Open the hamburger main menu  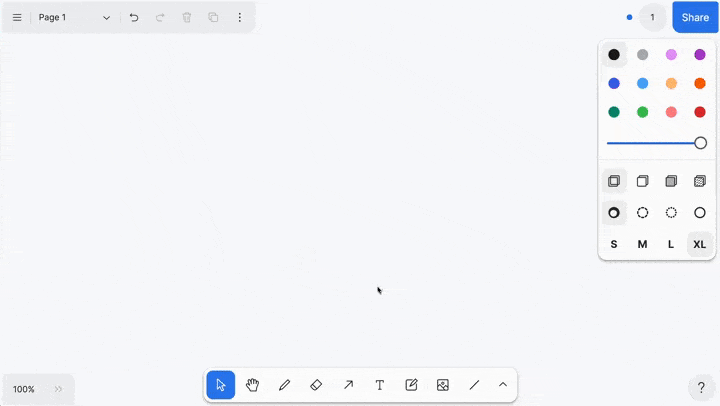17,17
